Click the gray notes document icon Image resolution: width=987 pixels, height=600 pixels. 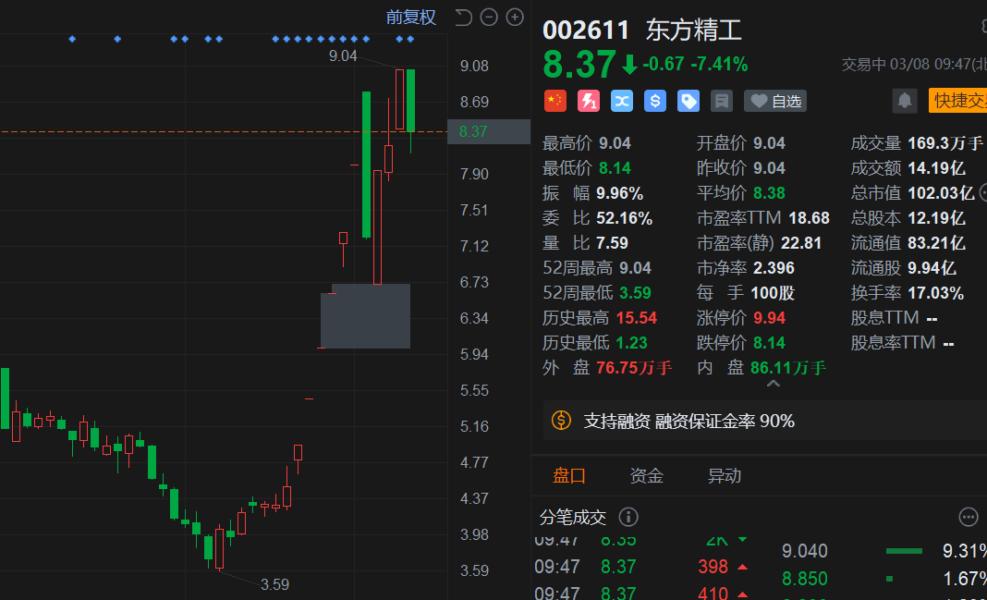click(x=721, y=101)
